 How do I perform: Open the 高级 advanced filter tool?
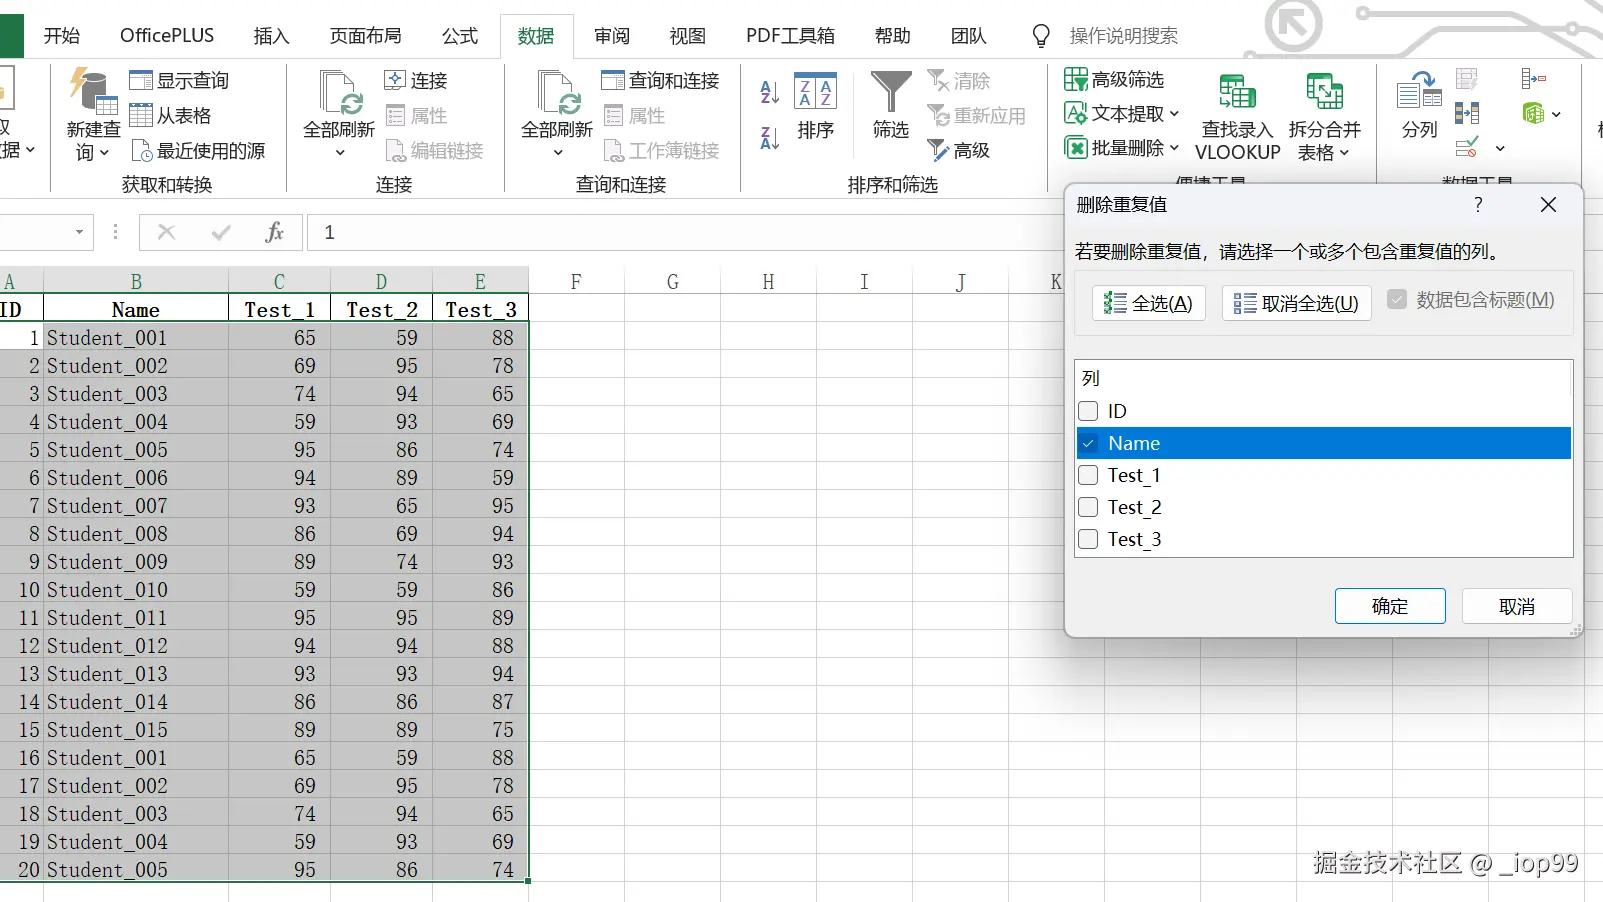(x=958, y=150)
